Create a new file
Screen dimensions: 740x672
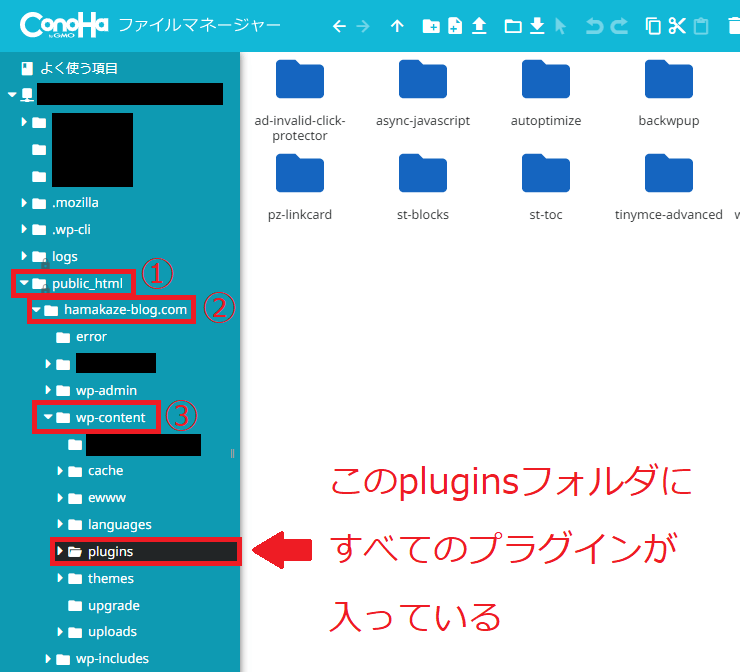(455, 26)
